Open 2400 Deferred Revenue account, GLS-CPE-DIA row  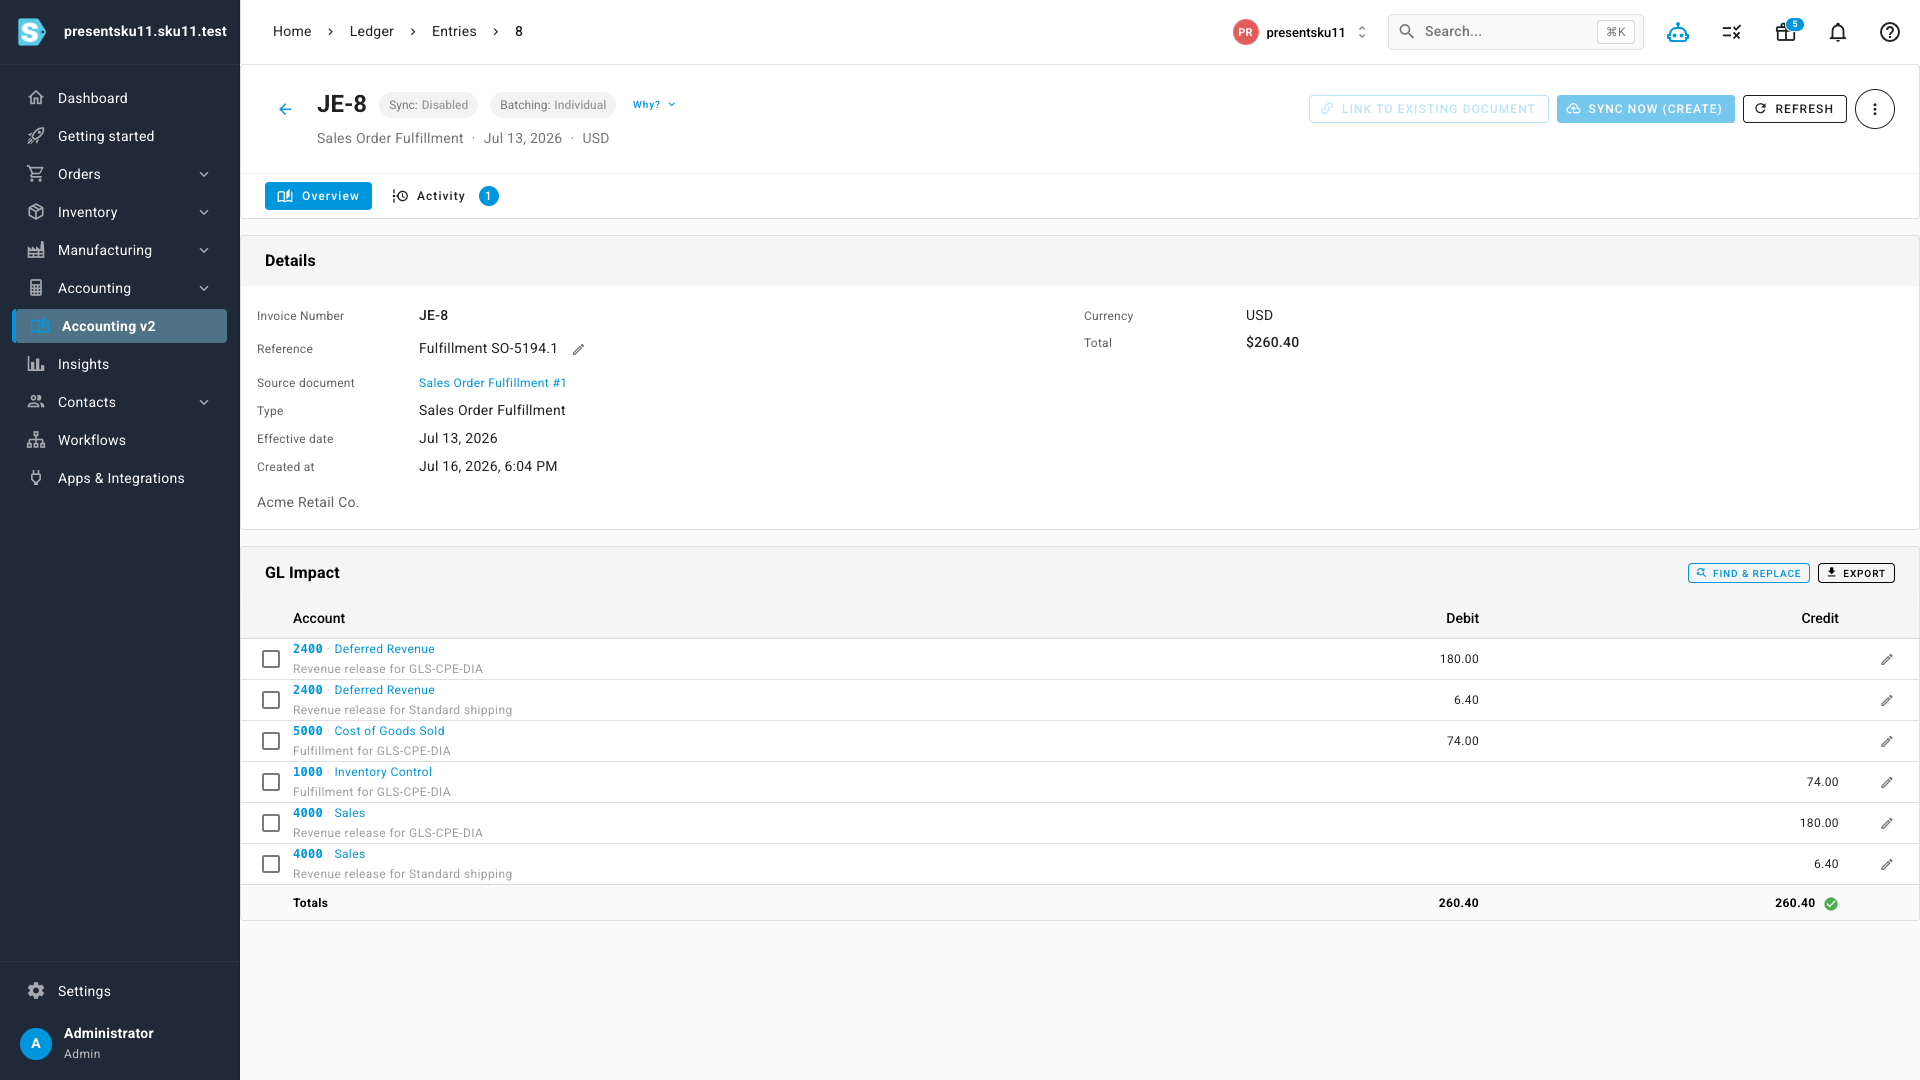click(x=364, y=649)
